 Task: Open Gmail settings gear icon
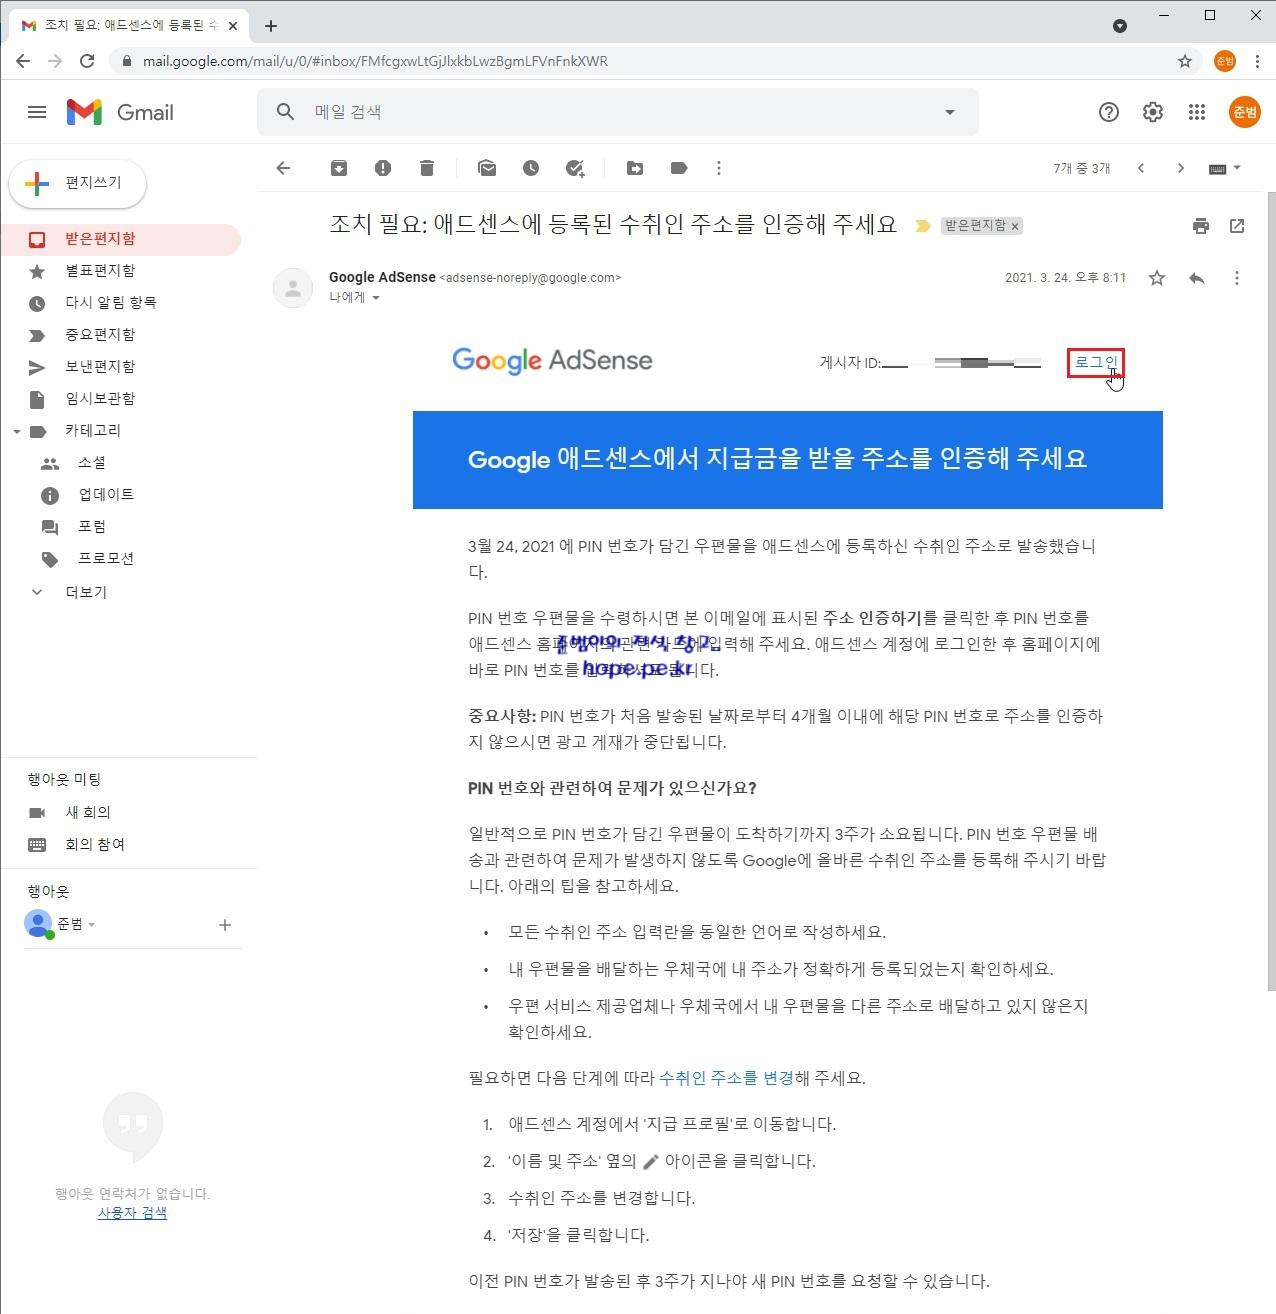pyautogui.click(x=1153, y=112)
